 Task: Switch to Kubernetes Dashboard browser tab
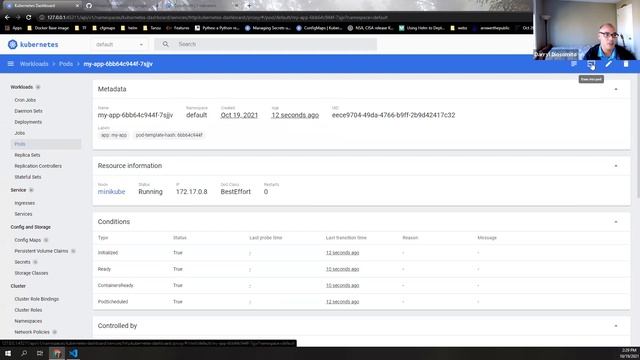(x=41, y=6)
